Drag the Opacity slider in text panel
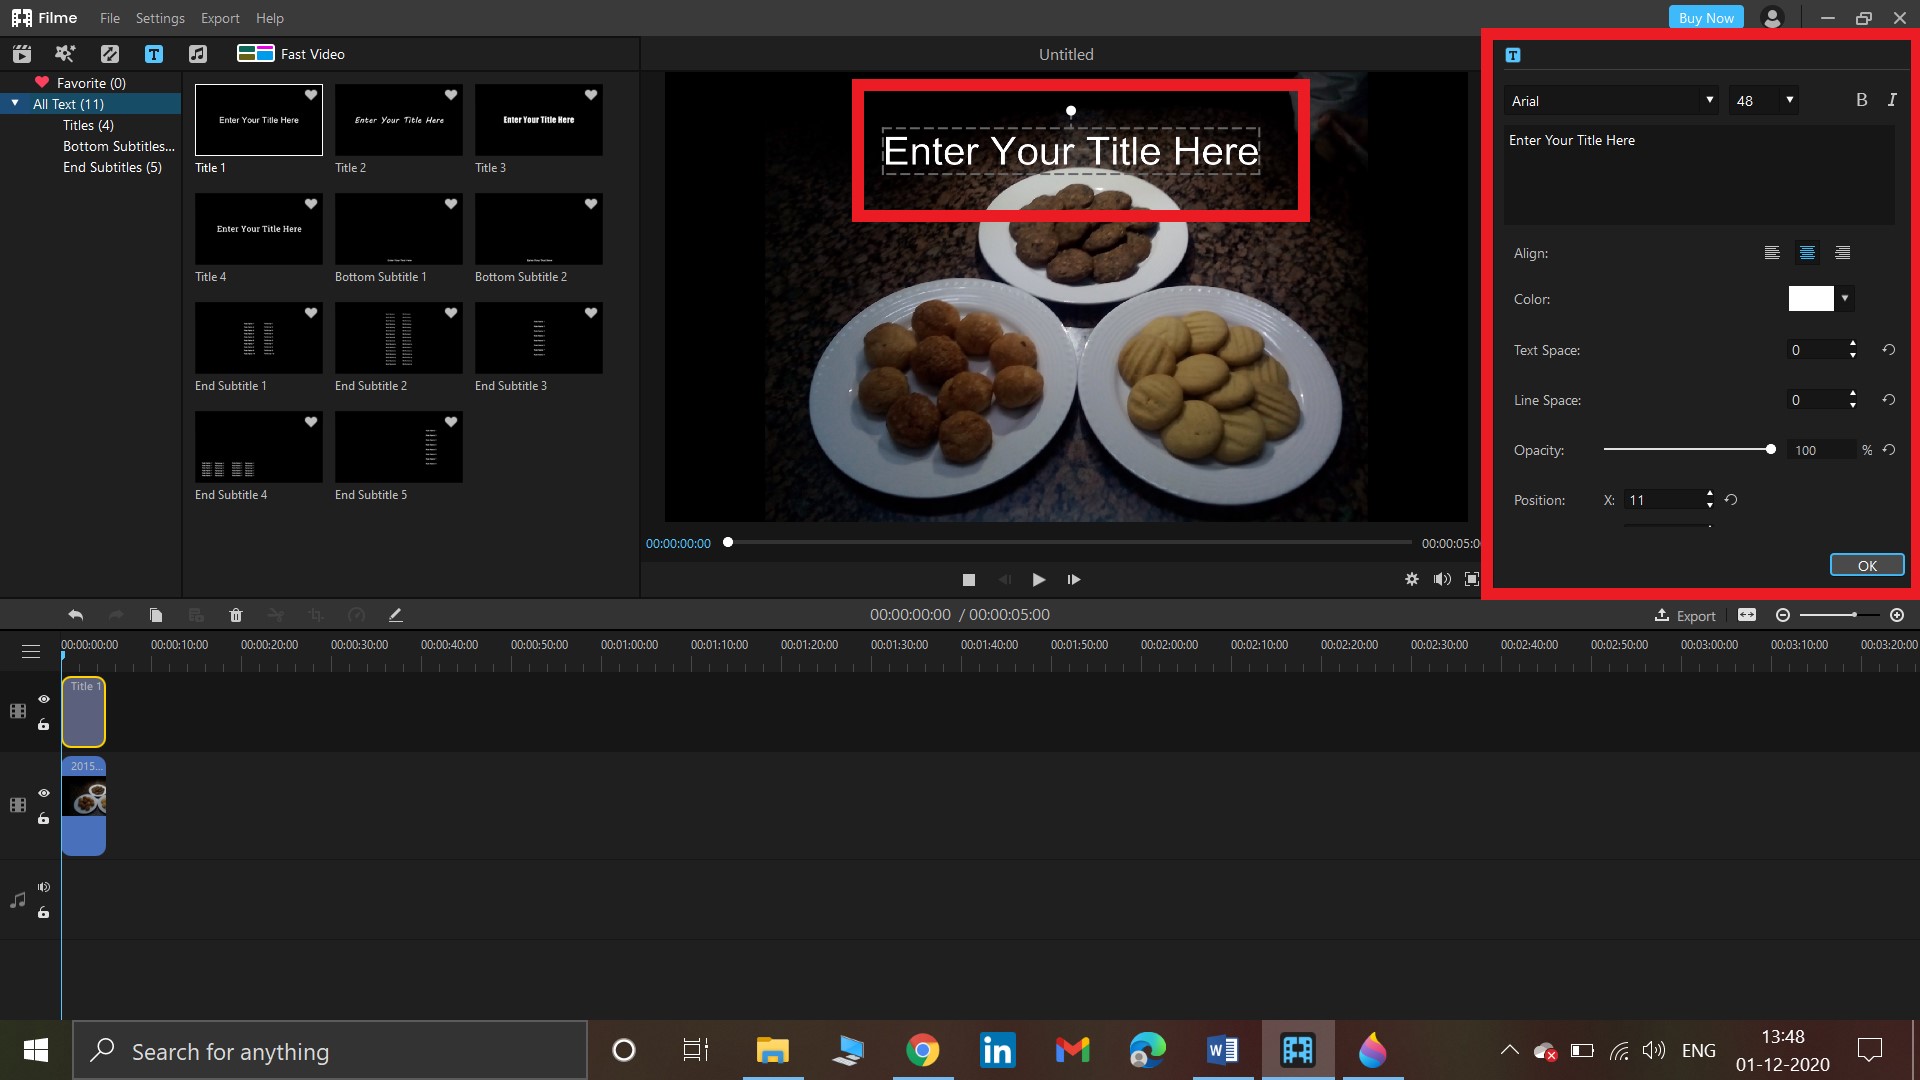The image size is (1920, 1080). point(1770,450)
